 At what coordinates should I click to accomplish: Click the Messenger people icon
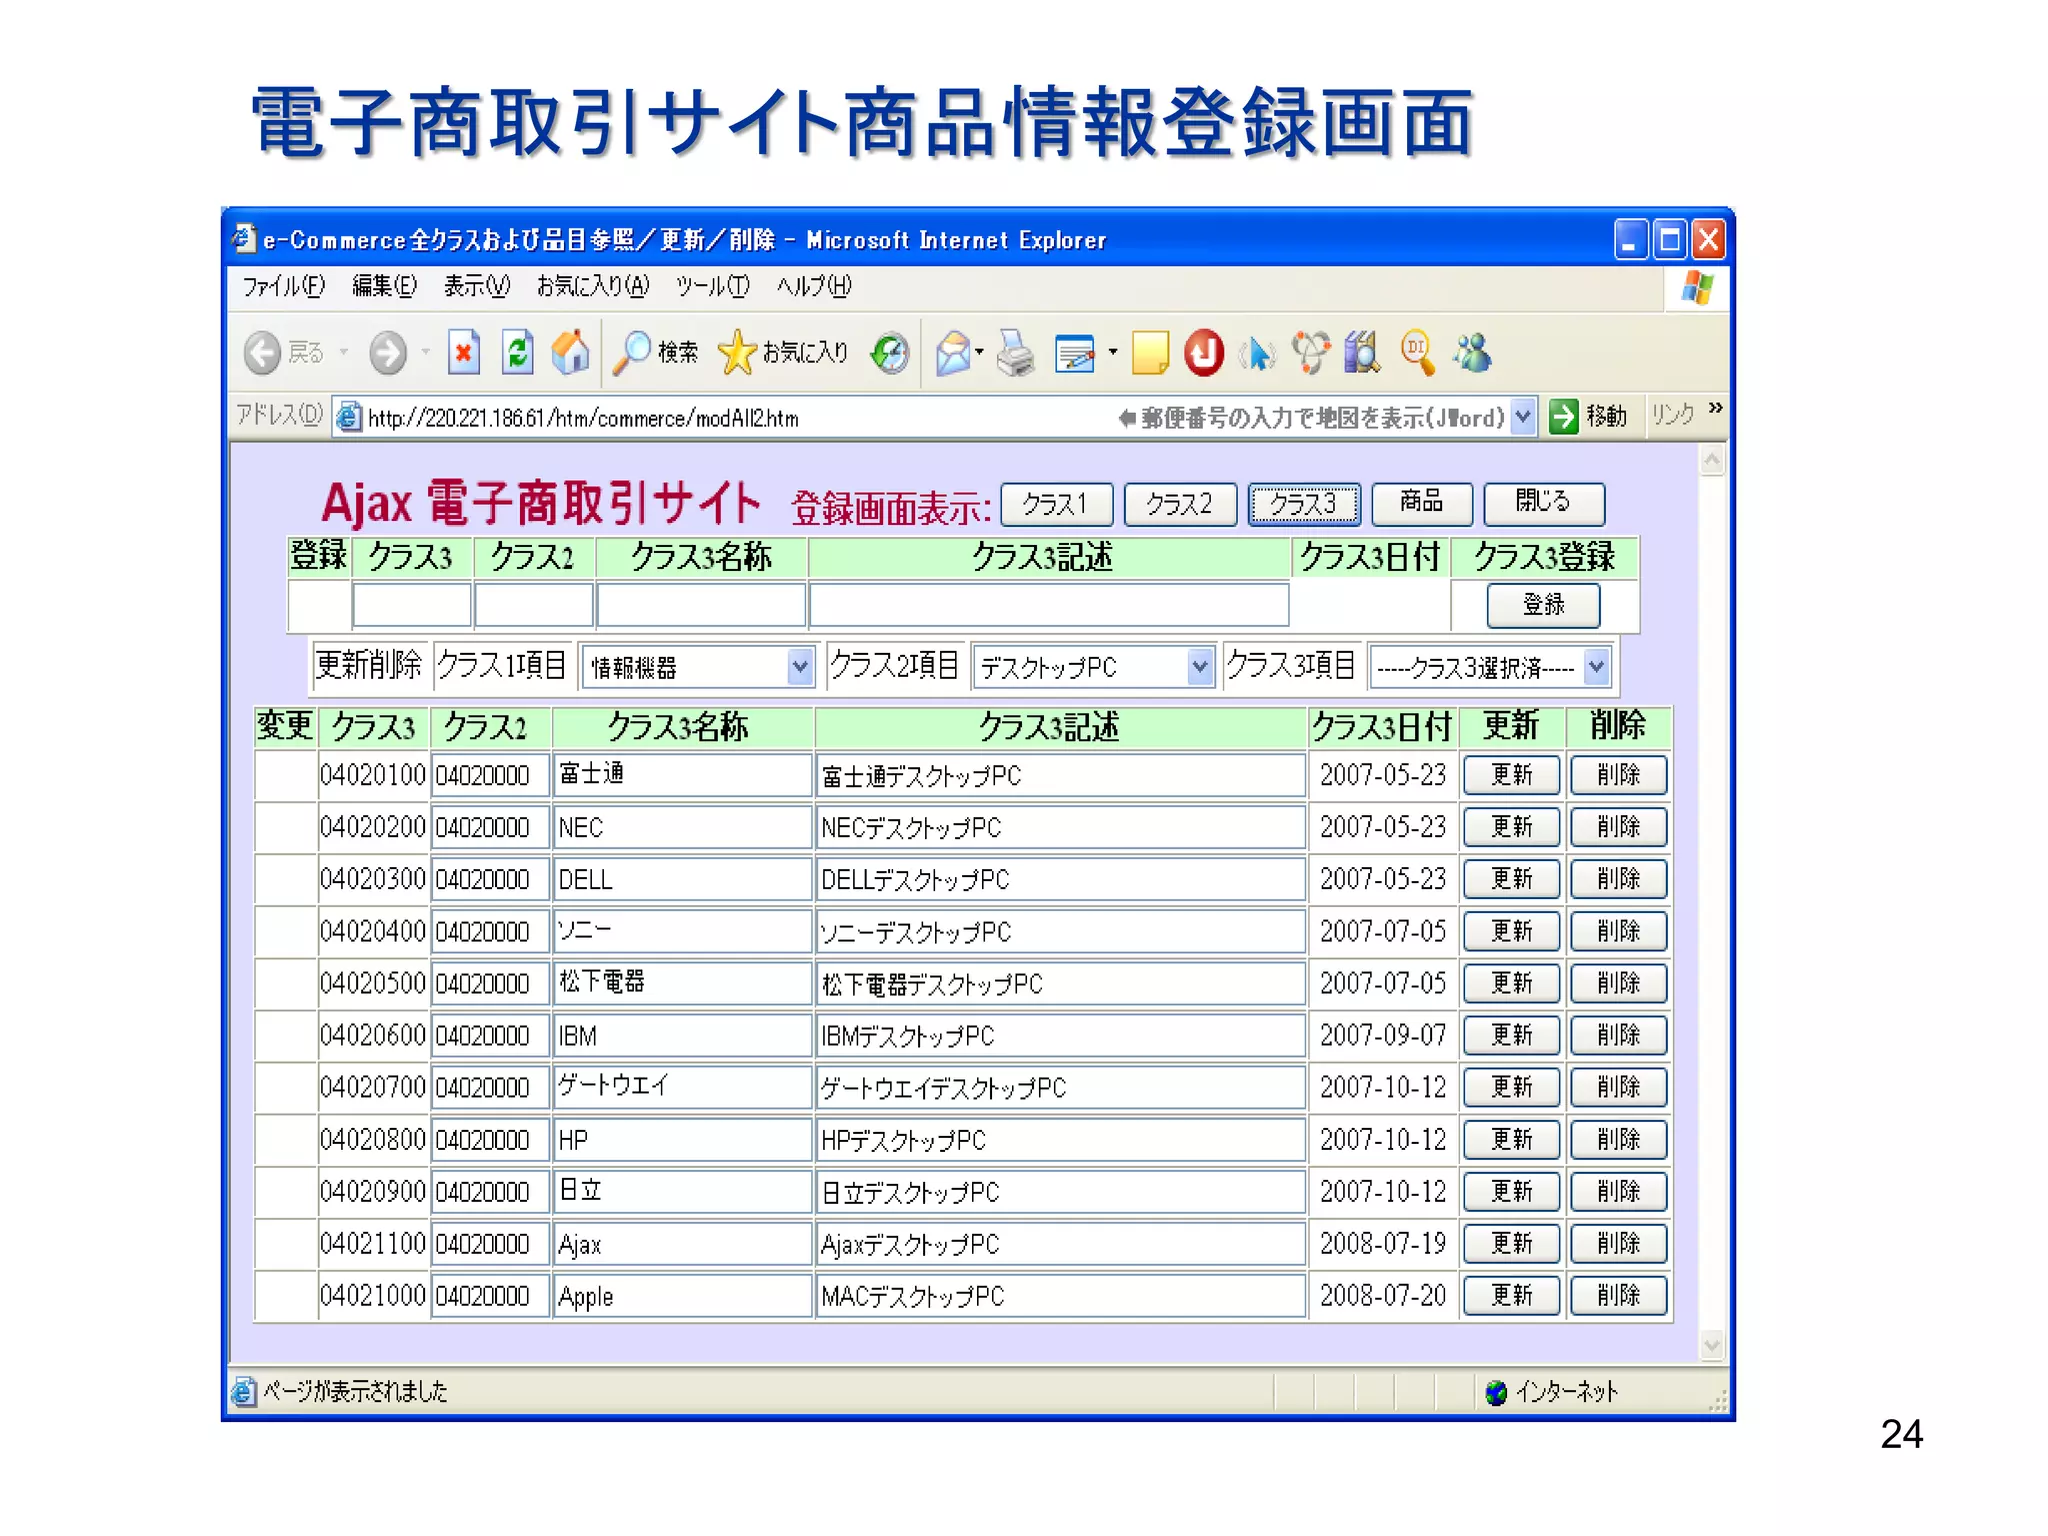(x=1472, y=353)
